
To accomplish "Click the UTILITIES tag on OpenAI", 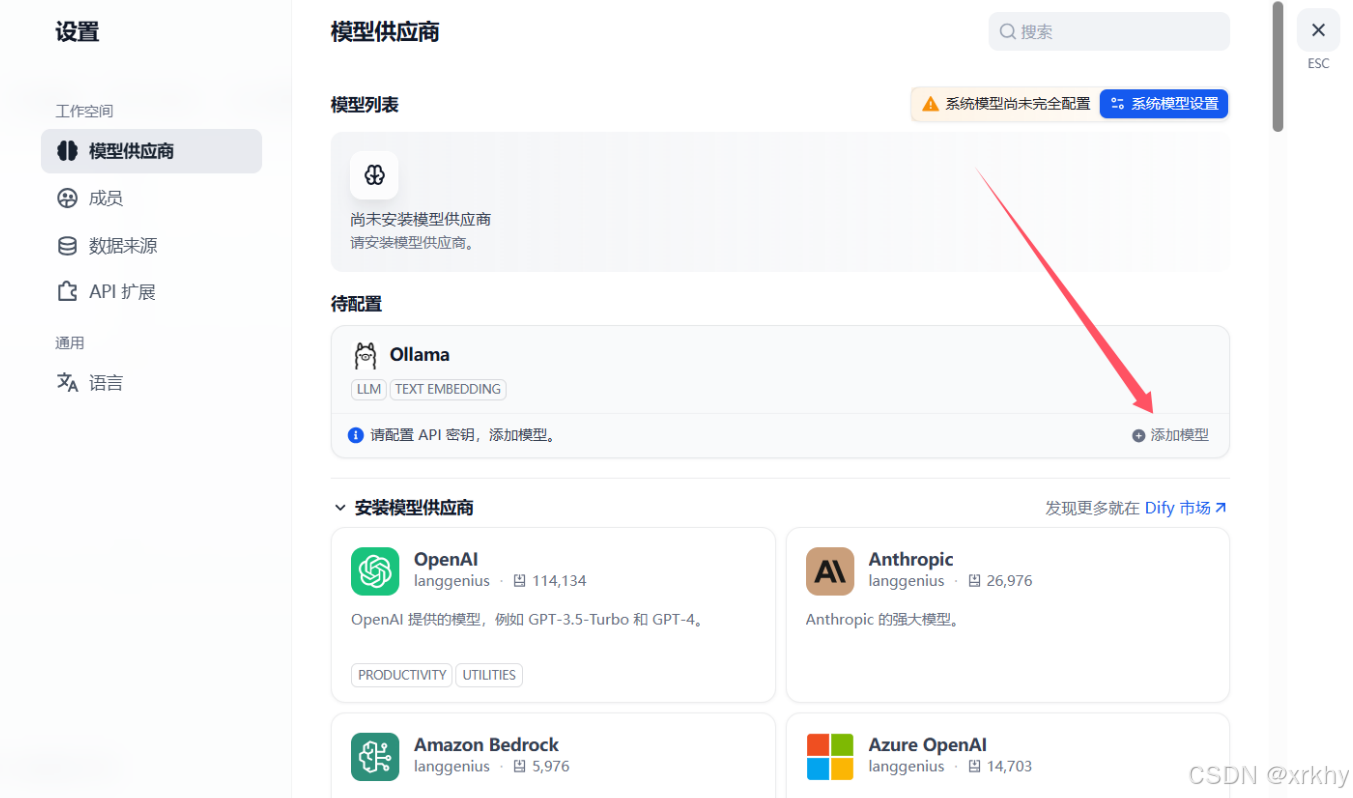I will pyautogui.click(x=489, y=675).
